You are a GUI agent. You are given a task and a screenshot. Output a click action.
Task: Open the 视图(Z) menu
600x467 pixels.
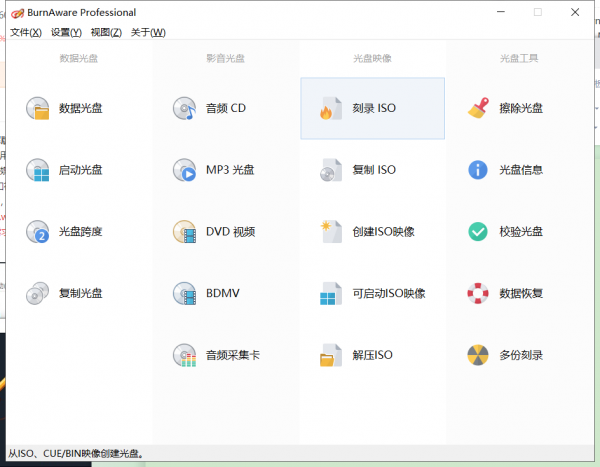106,33
